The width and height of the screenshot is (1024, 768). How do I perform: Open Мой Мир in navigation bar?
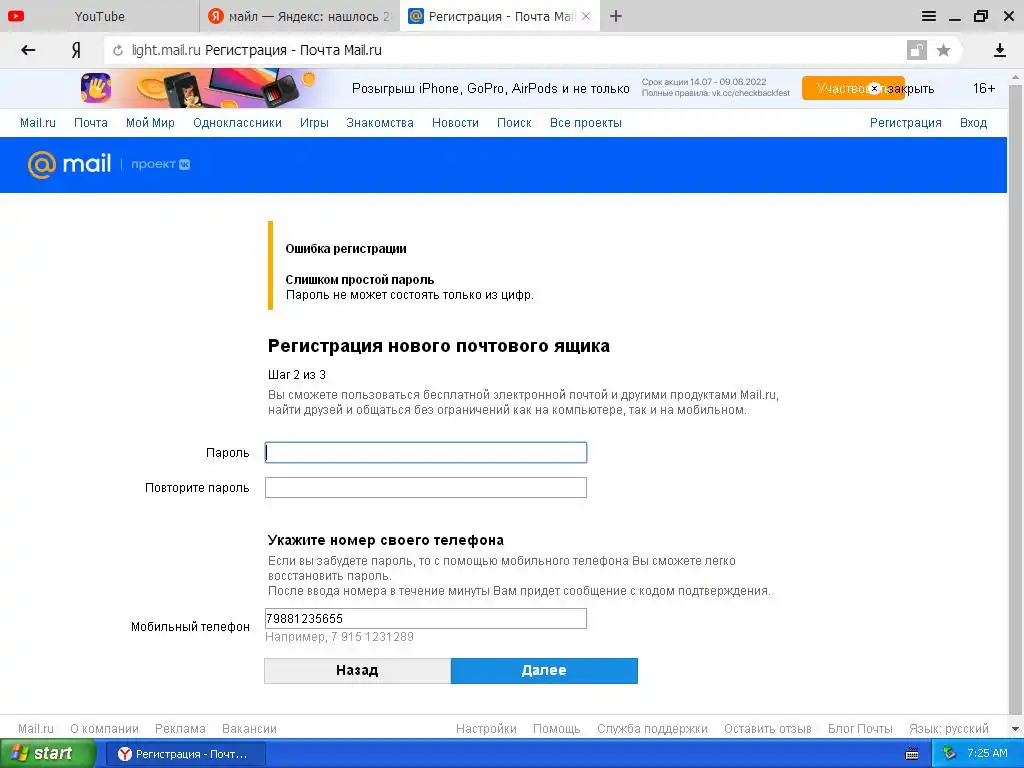point(150,123)
